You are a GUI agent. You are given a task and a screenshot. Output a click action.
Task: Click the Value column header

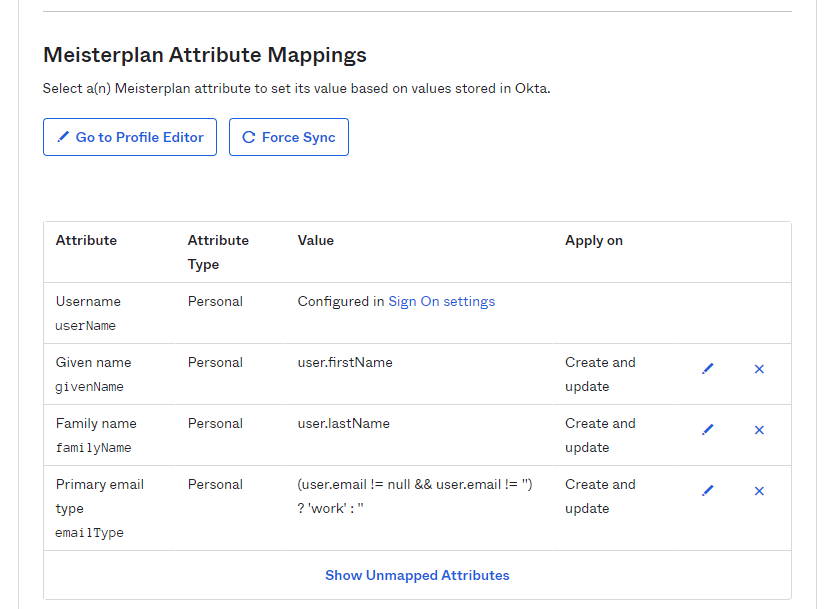click(x=316, y=240)
